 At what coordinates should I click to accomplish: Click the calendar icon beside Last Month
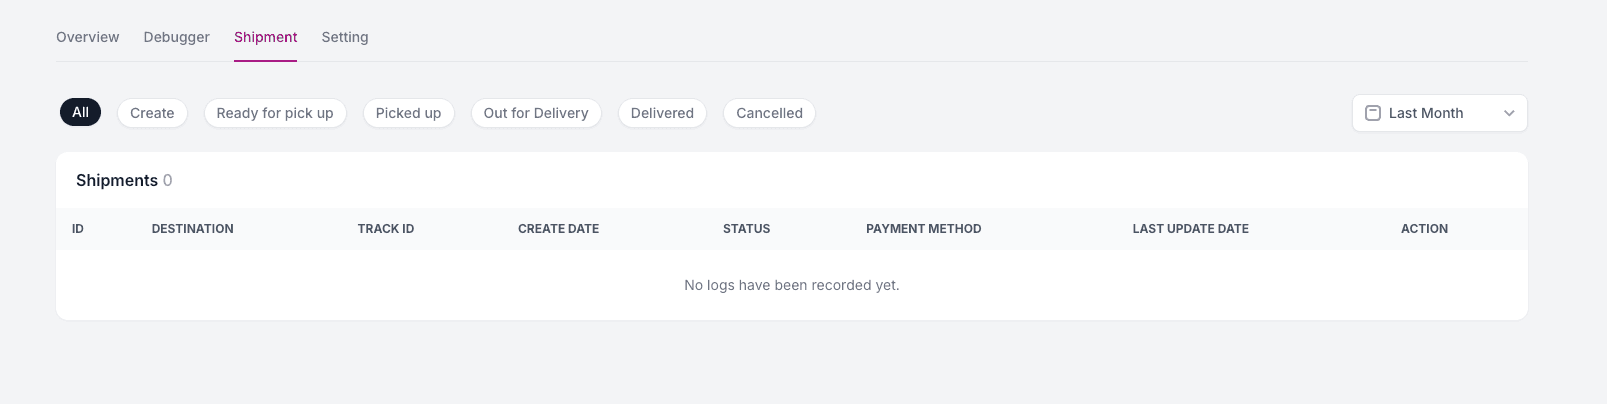1373,113
